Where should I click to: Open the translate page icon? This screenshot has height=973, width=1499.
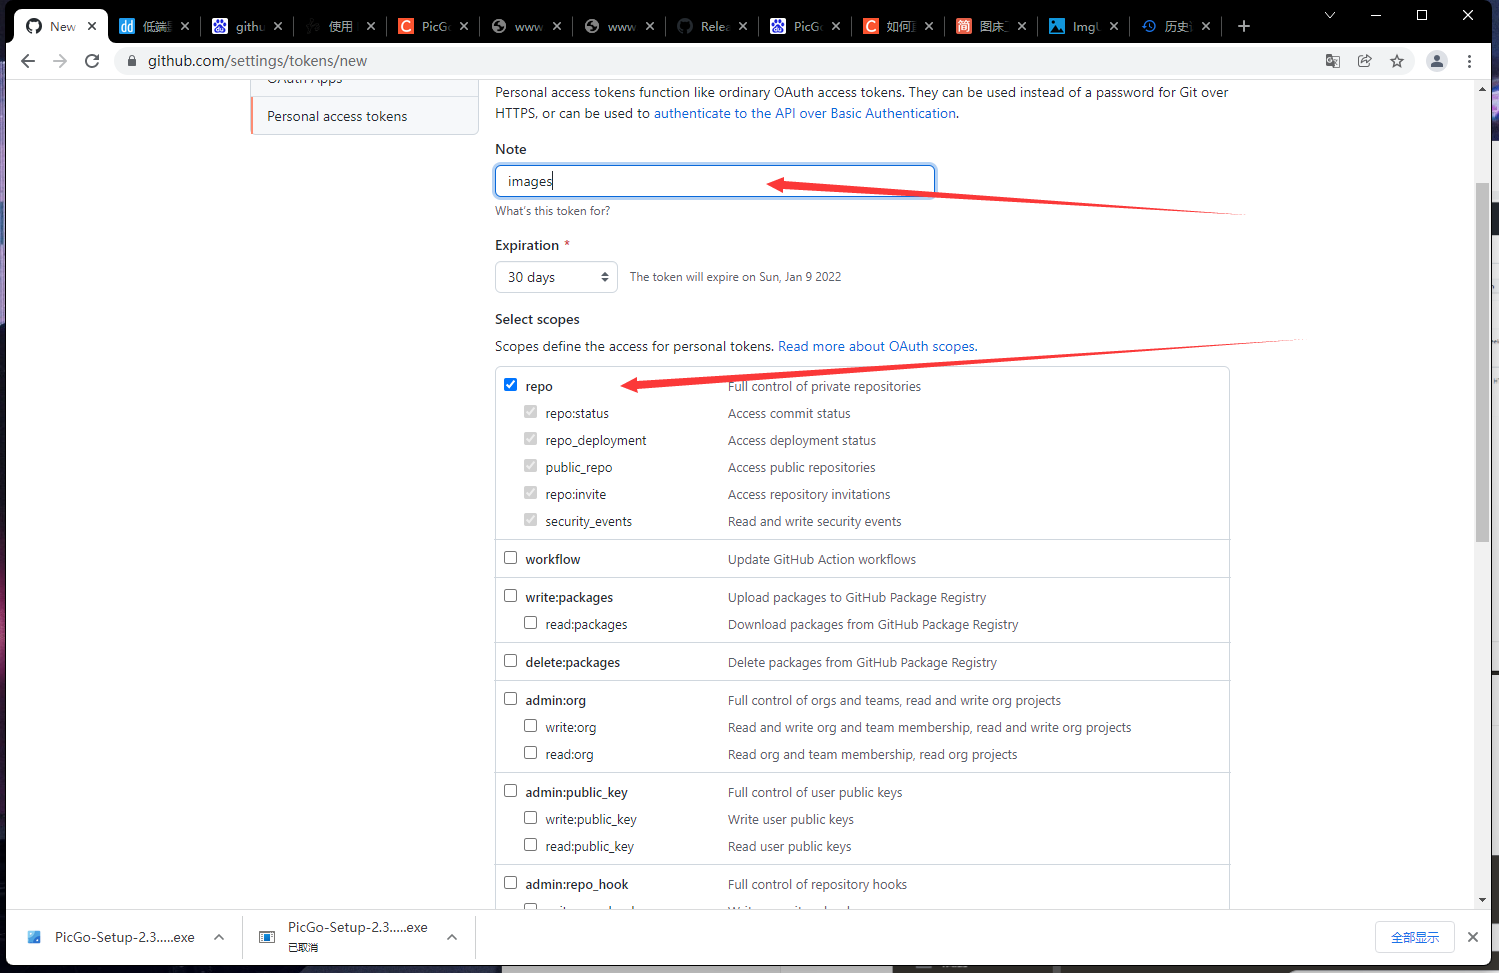click(x=1333, y=61)
